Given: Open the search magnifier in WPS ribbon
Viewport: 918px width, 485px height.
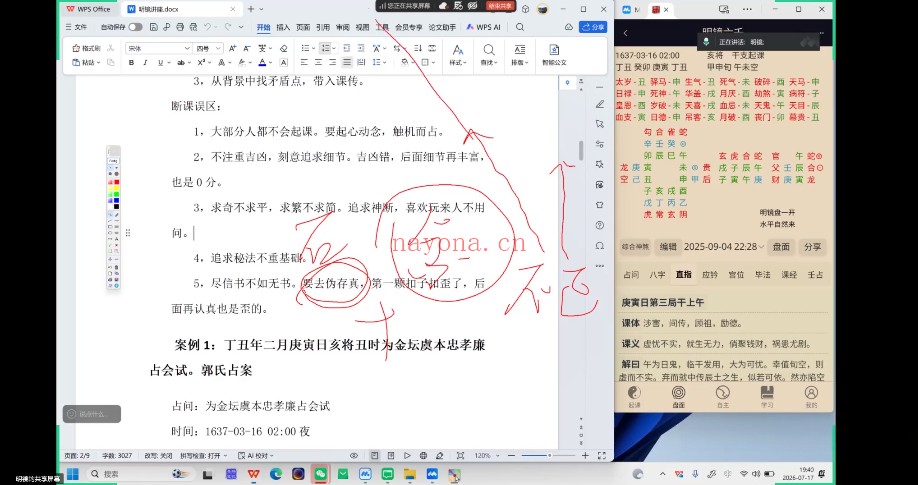Looking at the screenshot, I should (x=520, y=27).
